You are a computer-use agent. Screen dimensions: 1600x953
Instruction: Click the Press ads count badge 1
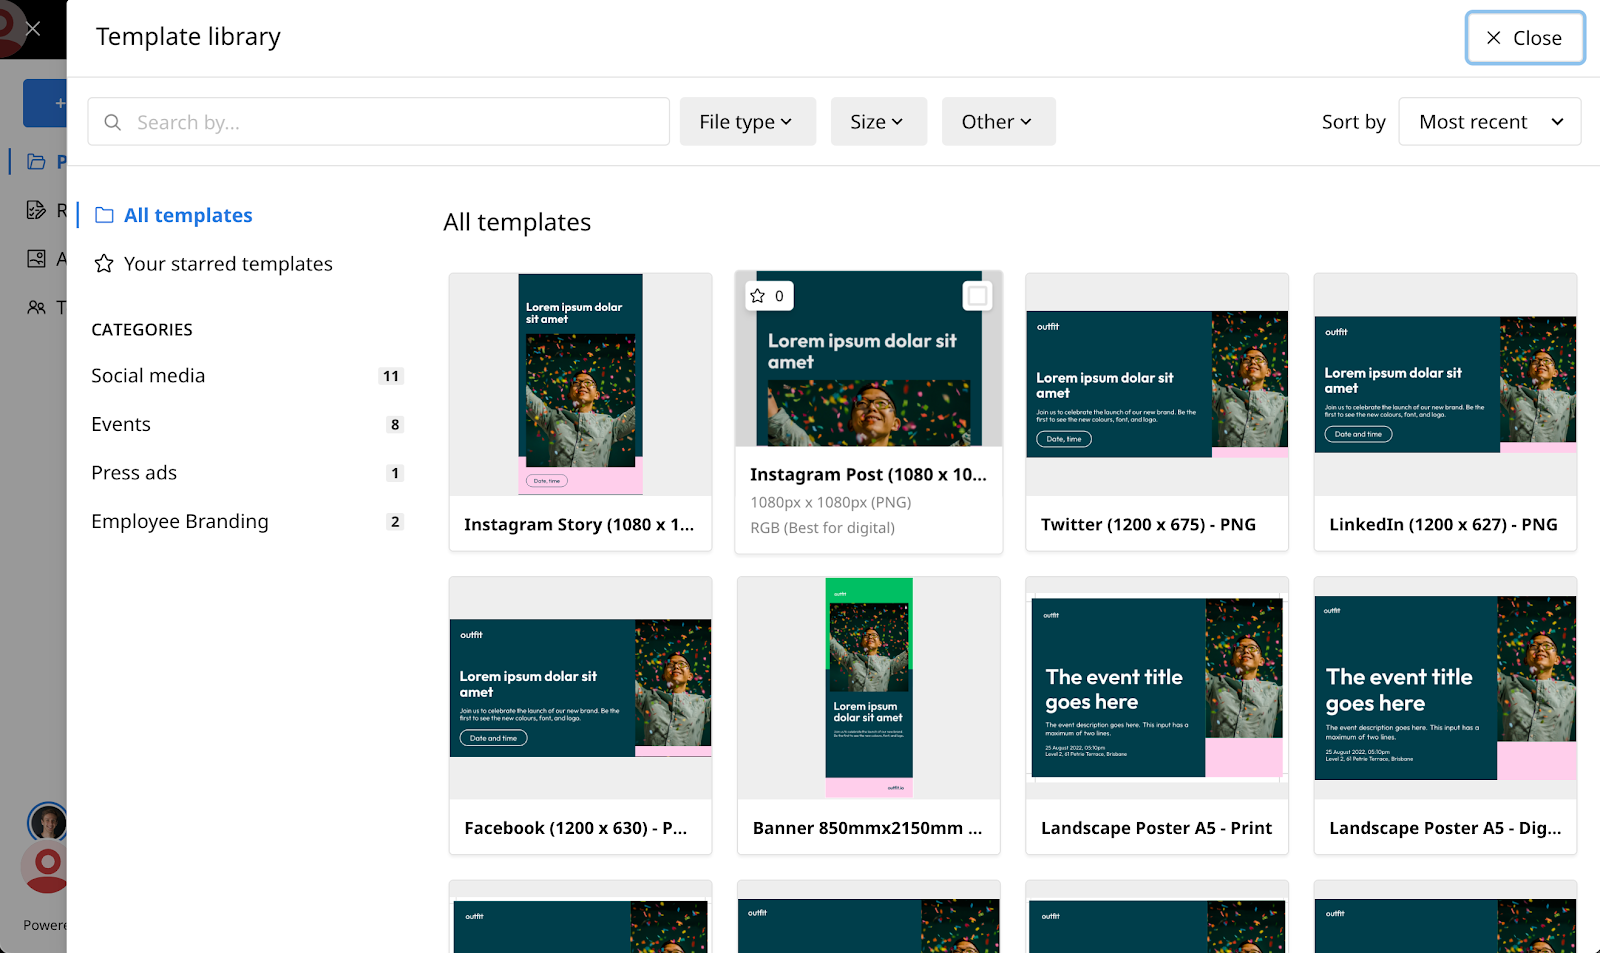pyautogui.click(x=395, y=473)
